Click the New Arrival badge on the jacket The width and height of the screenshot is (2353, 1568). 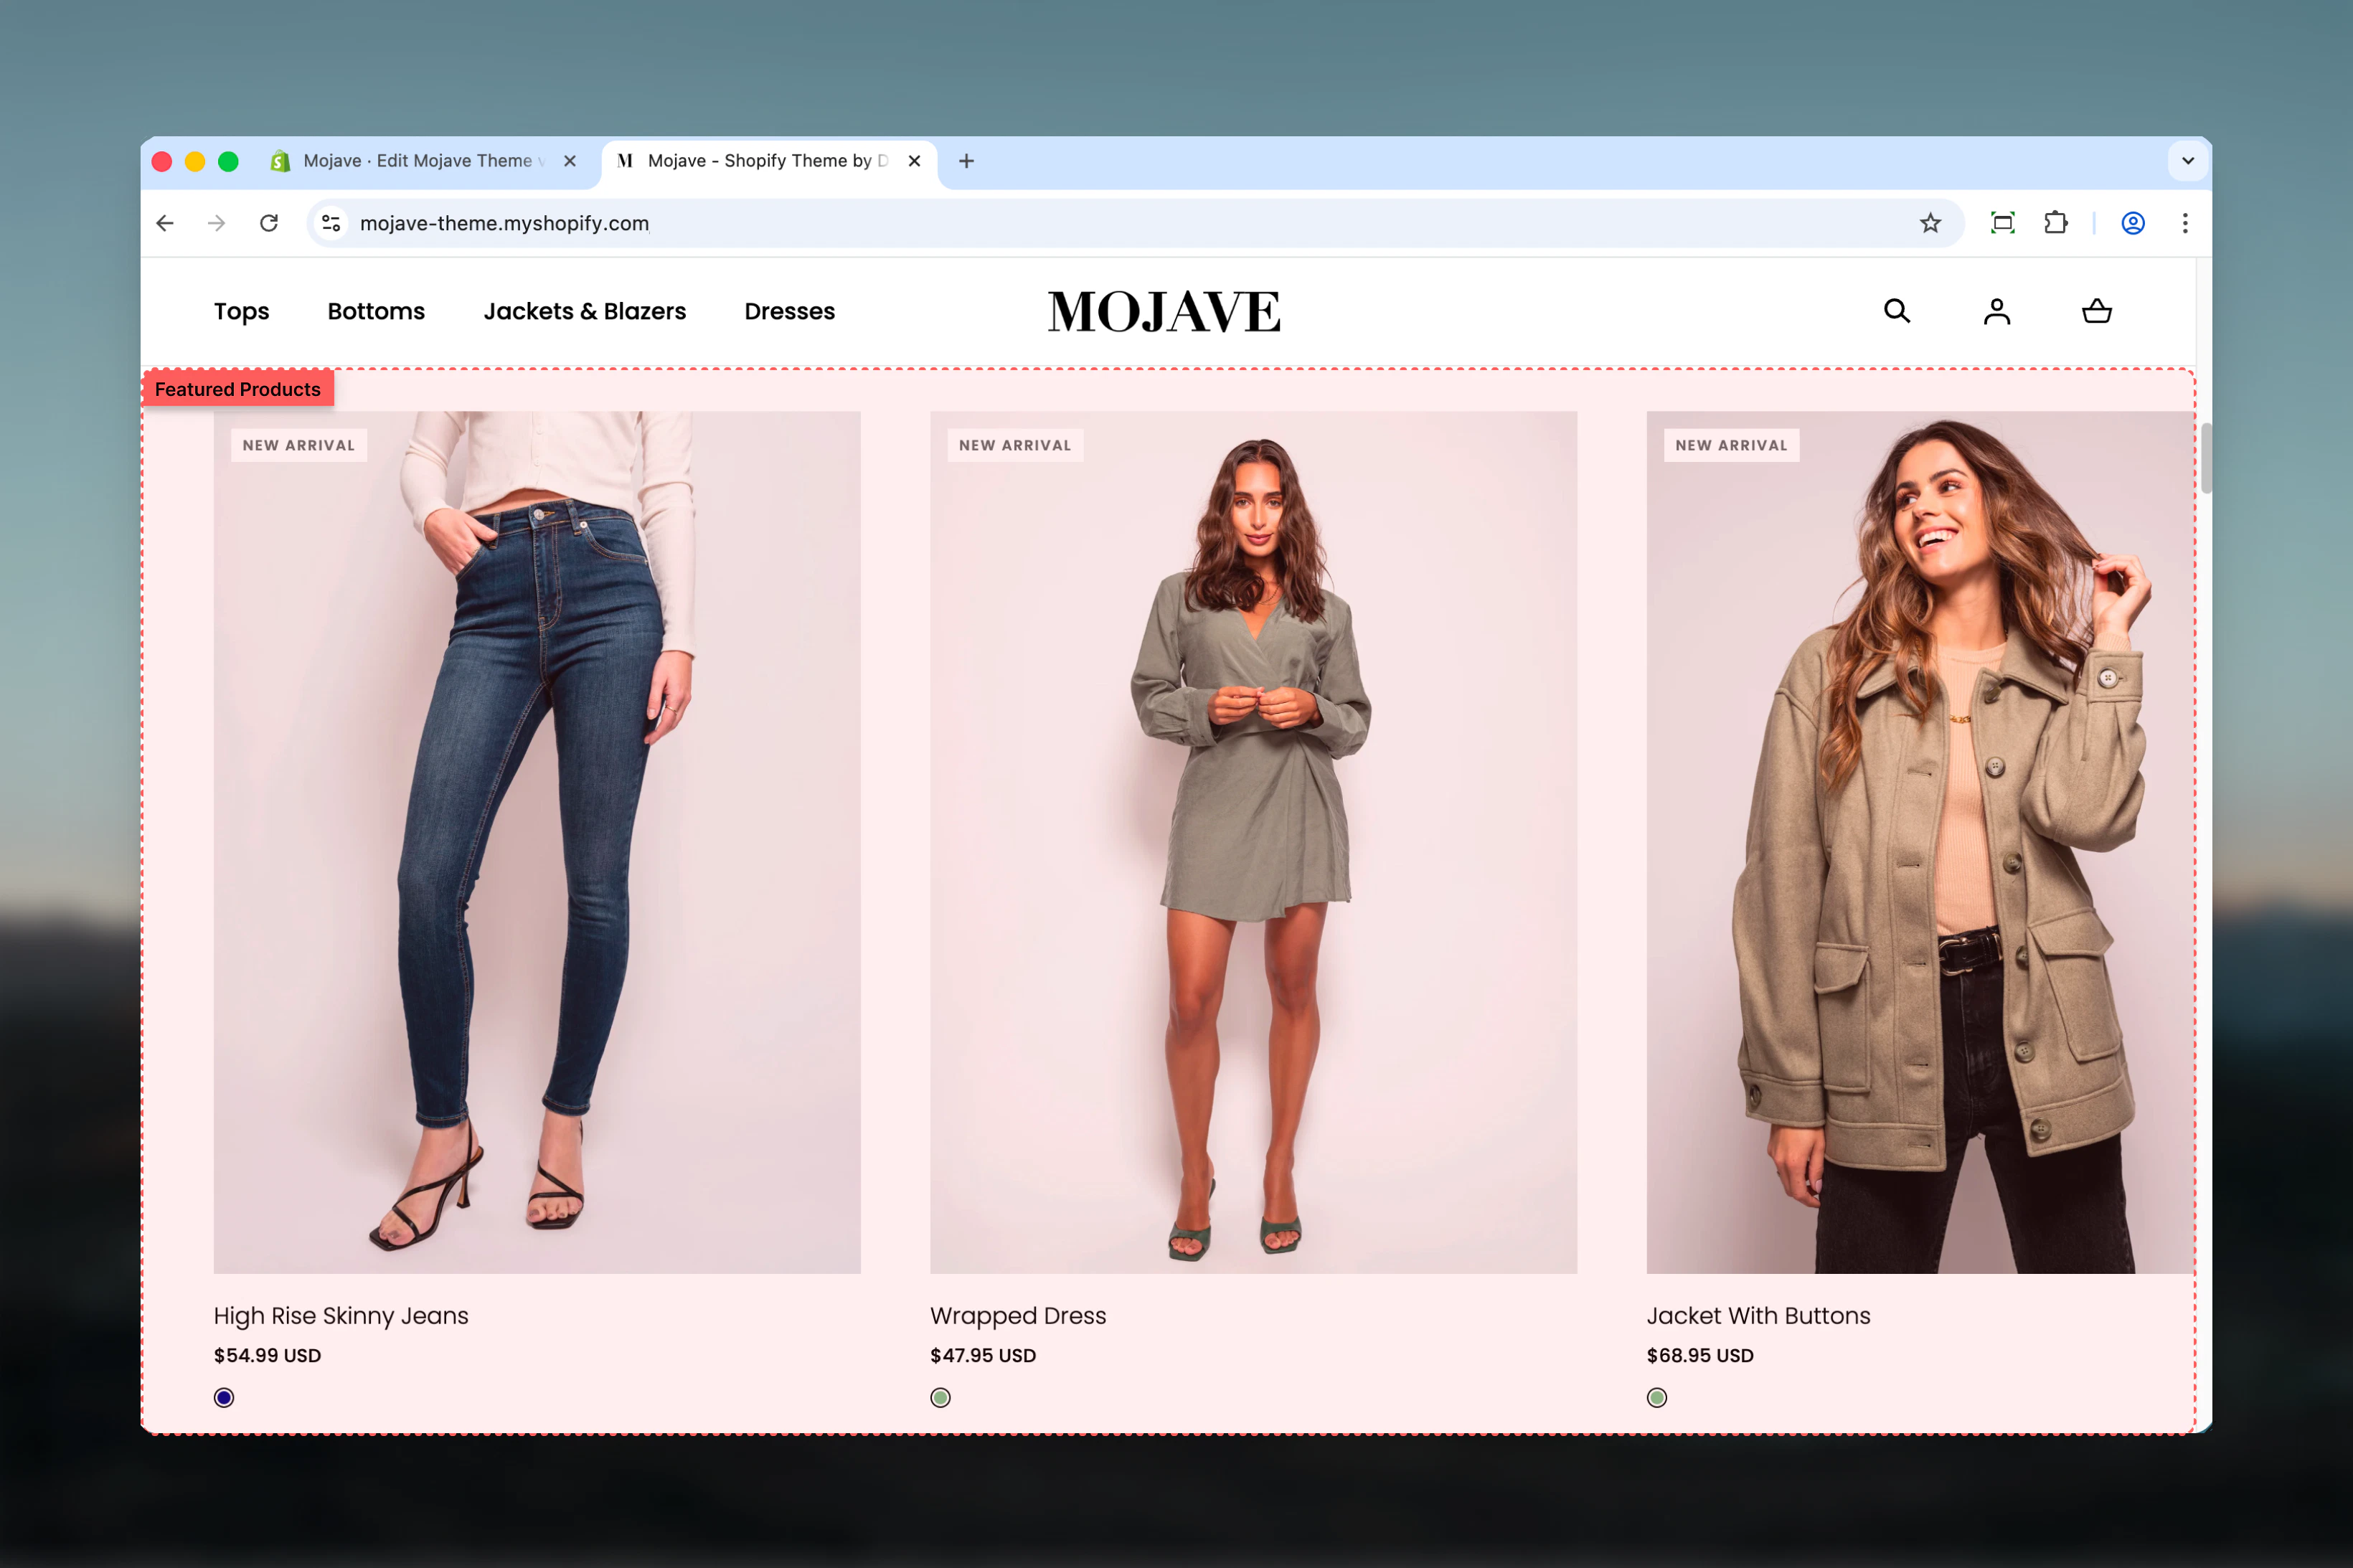(x=1731, y=445)
